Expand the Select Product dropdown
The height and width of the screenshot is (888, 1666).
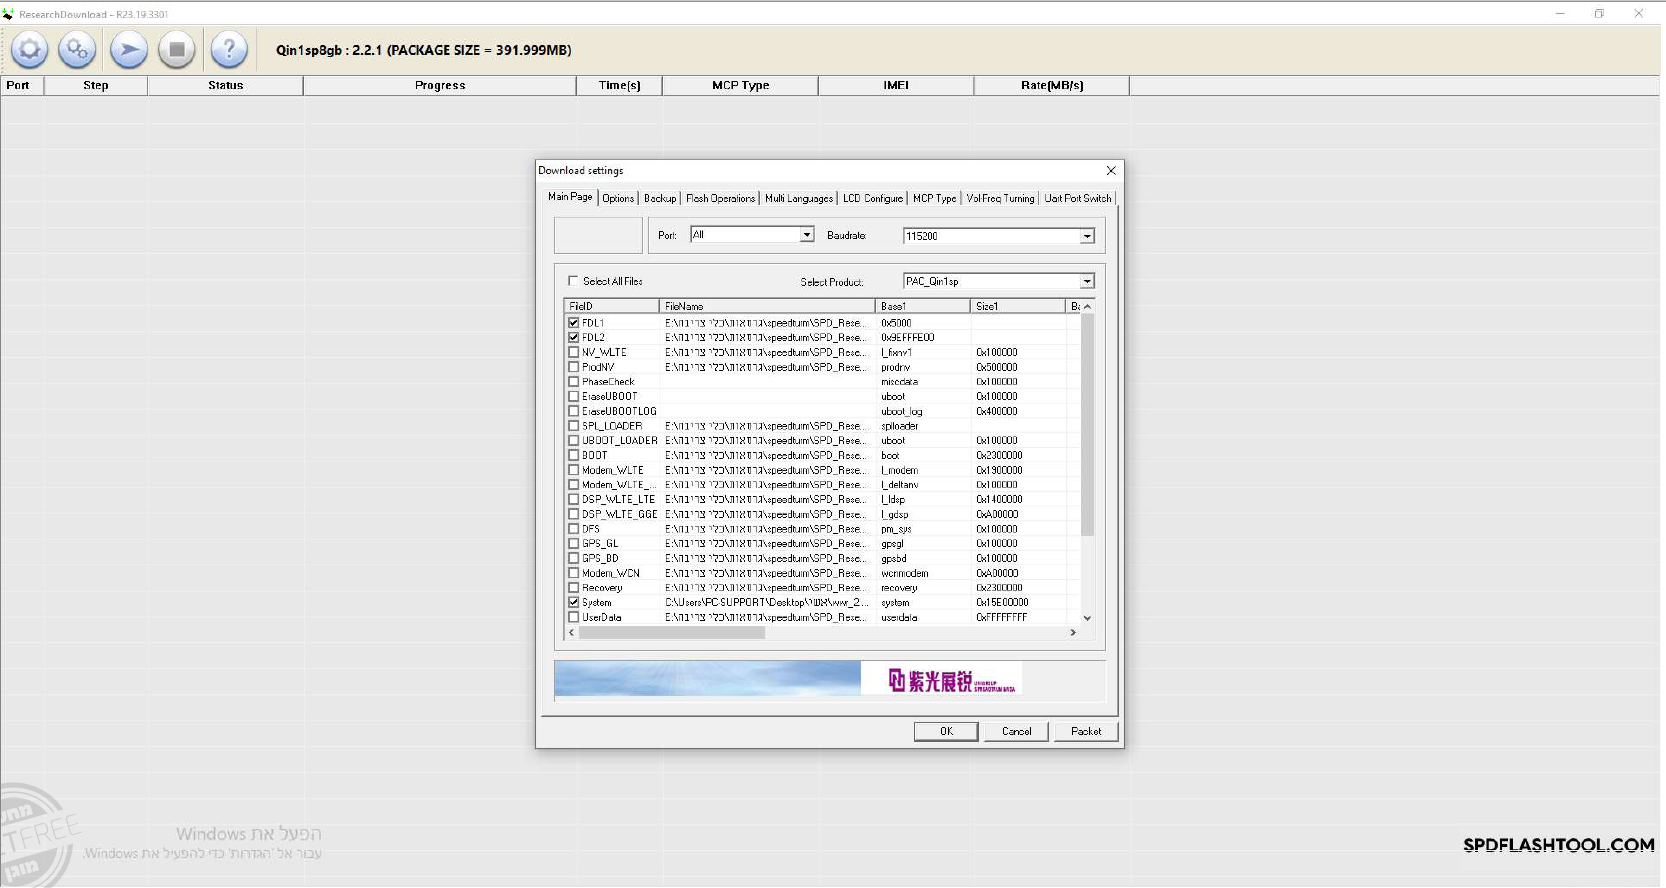click(x=1087, y=282)
